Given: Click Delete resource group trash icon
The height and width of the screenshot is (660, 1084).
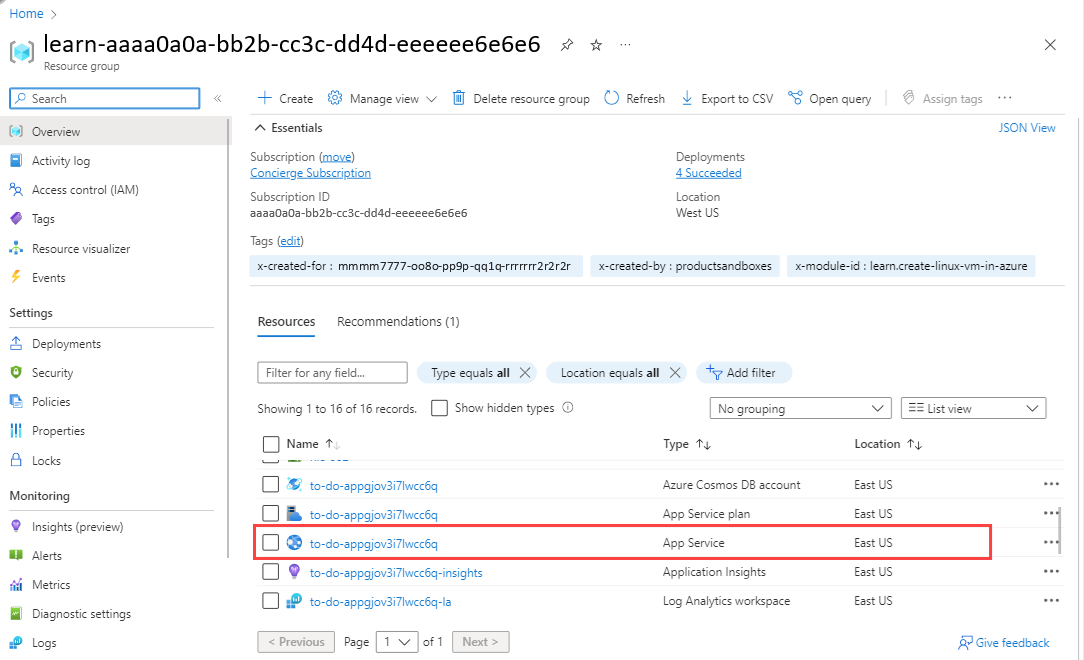Looking at the screenshot, I should click(458, 98).
